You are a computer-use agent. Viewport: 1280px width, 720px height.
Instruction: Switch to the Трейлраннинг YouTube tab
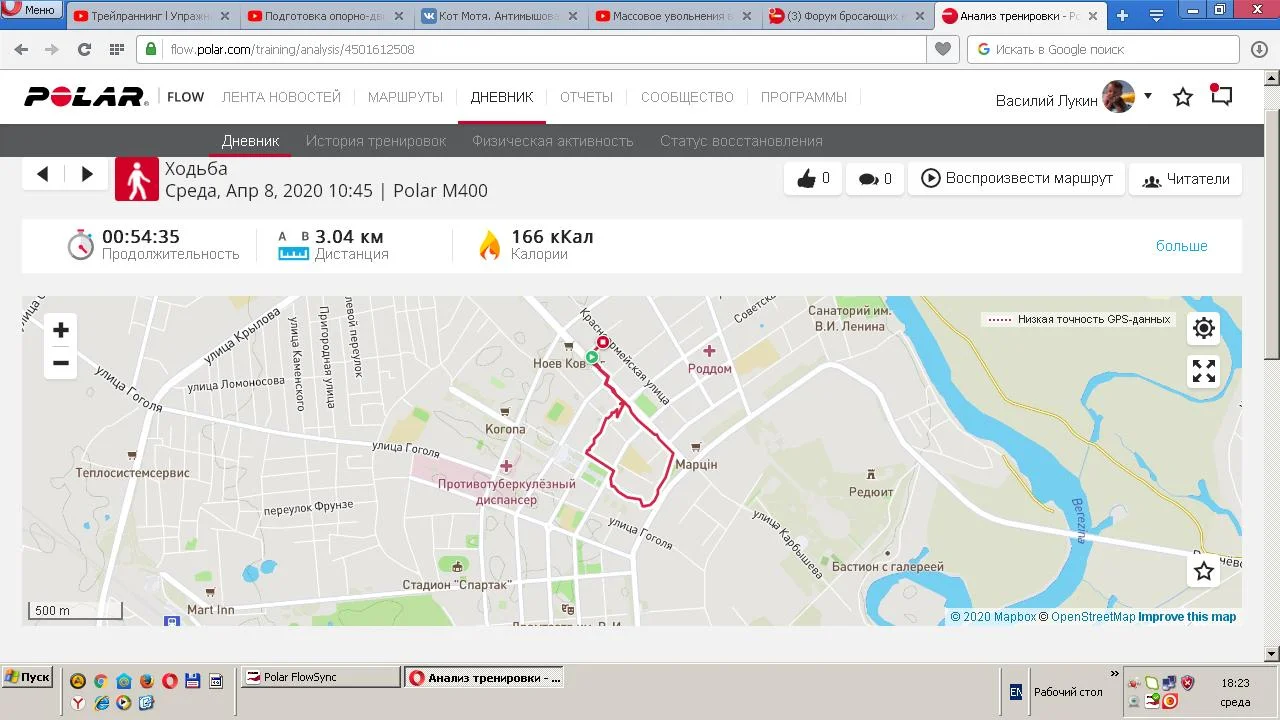pyautogui.click(x=151, y=16)
